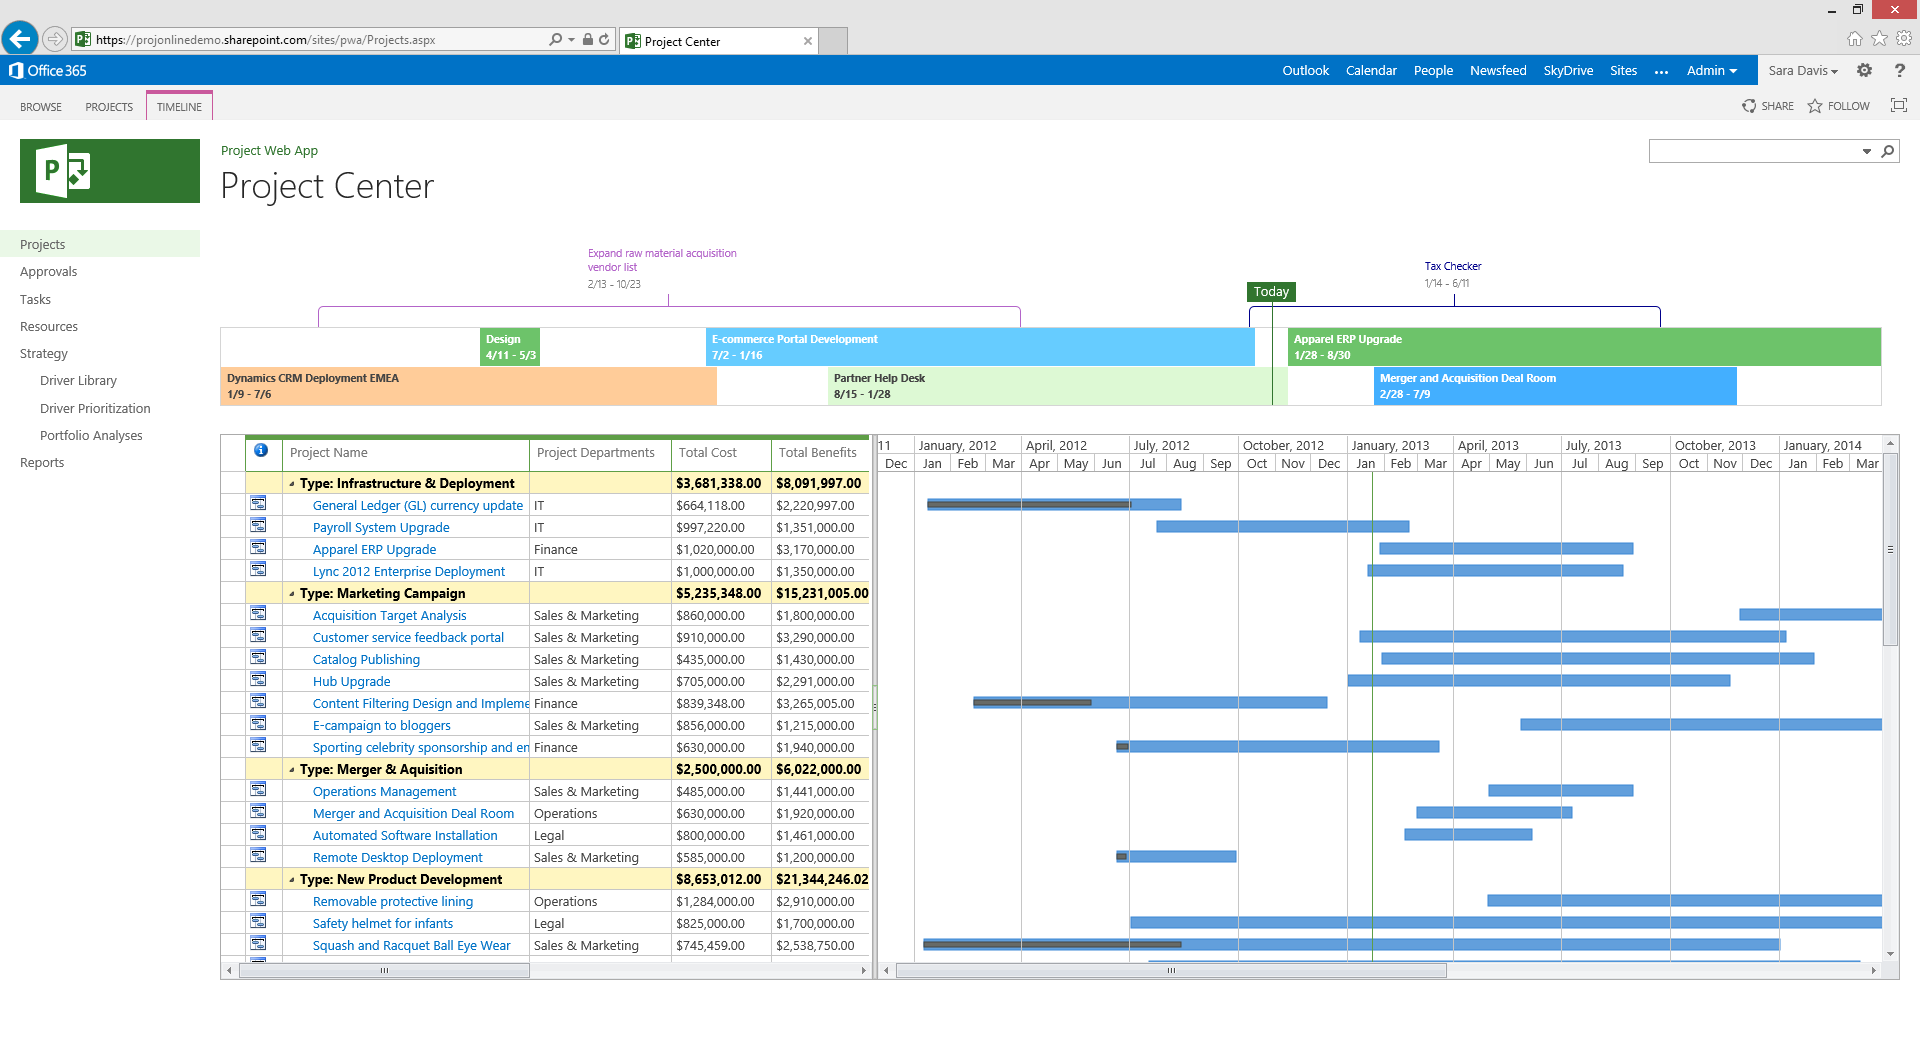The width and height of the screenshot is (1920, 1040).
Task: Collapse the Infrastructure & Deployment group
Action: coord(292,484)
